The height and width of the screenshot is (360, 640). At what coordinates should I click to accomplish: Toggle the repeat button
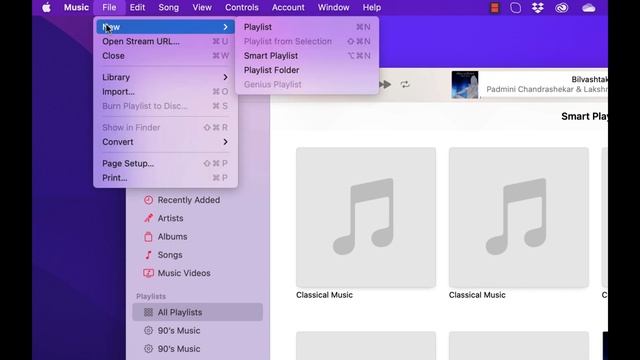404,84
